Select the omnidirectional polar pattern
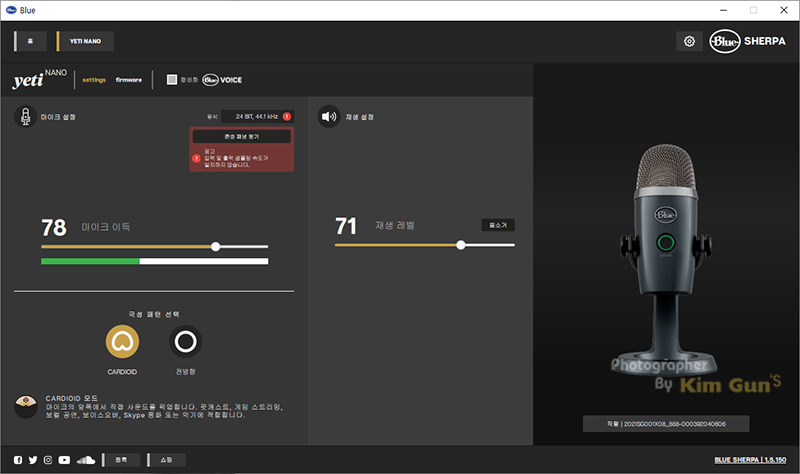This screenshot has height=474, width=800. 186,341
